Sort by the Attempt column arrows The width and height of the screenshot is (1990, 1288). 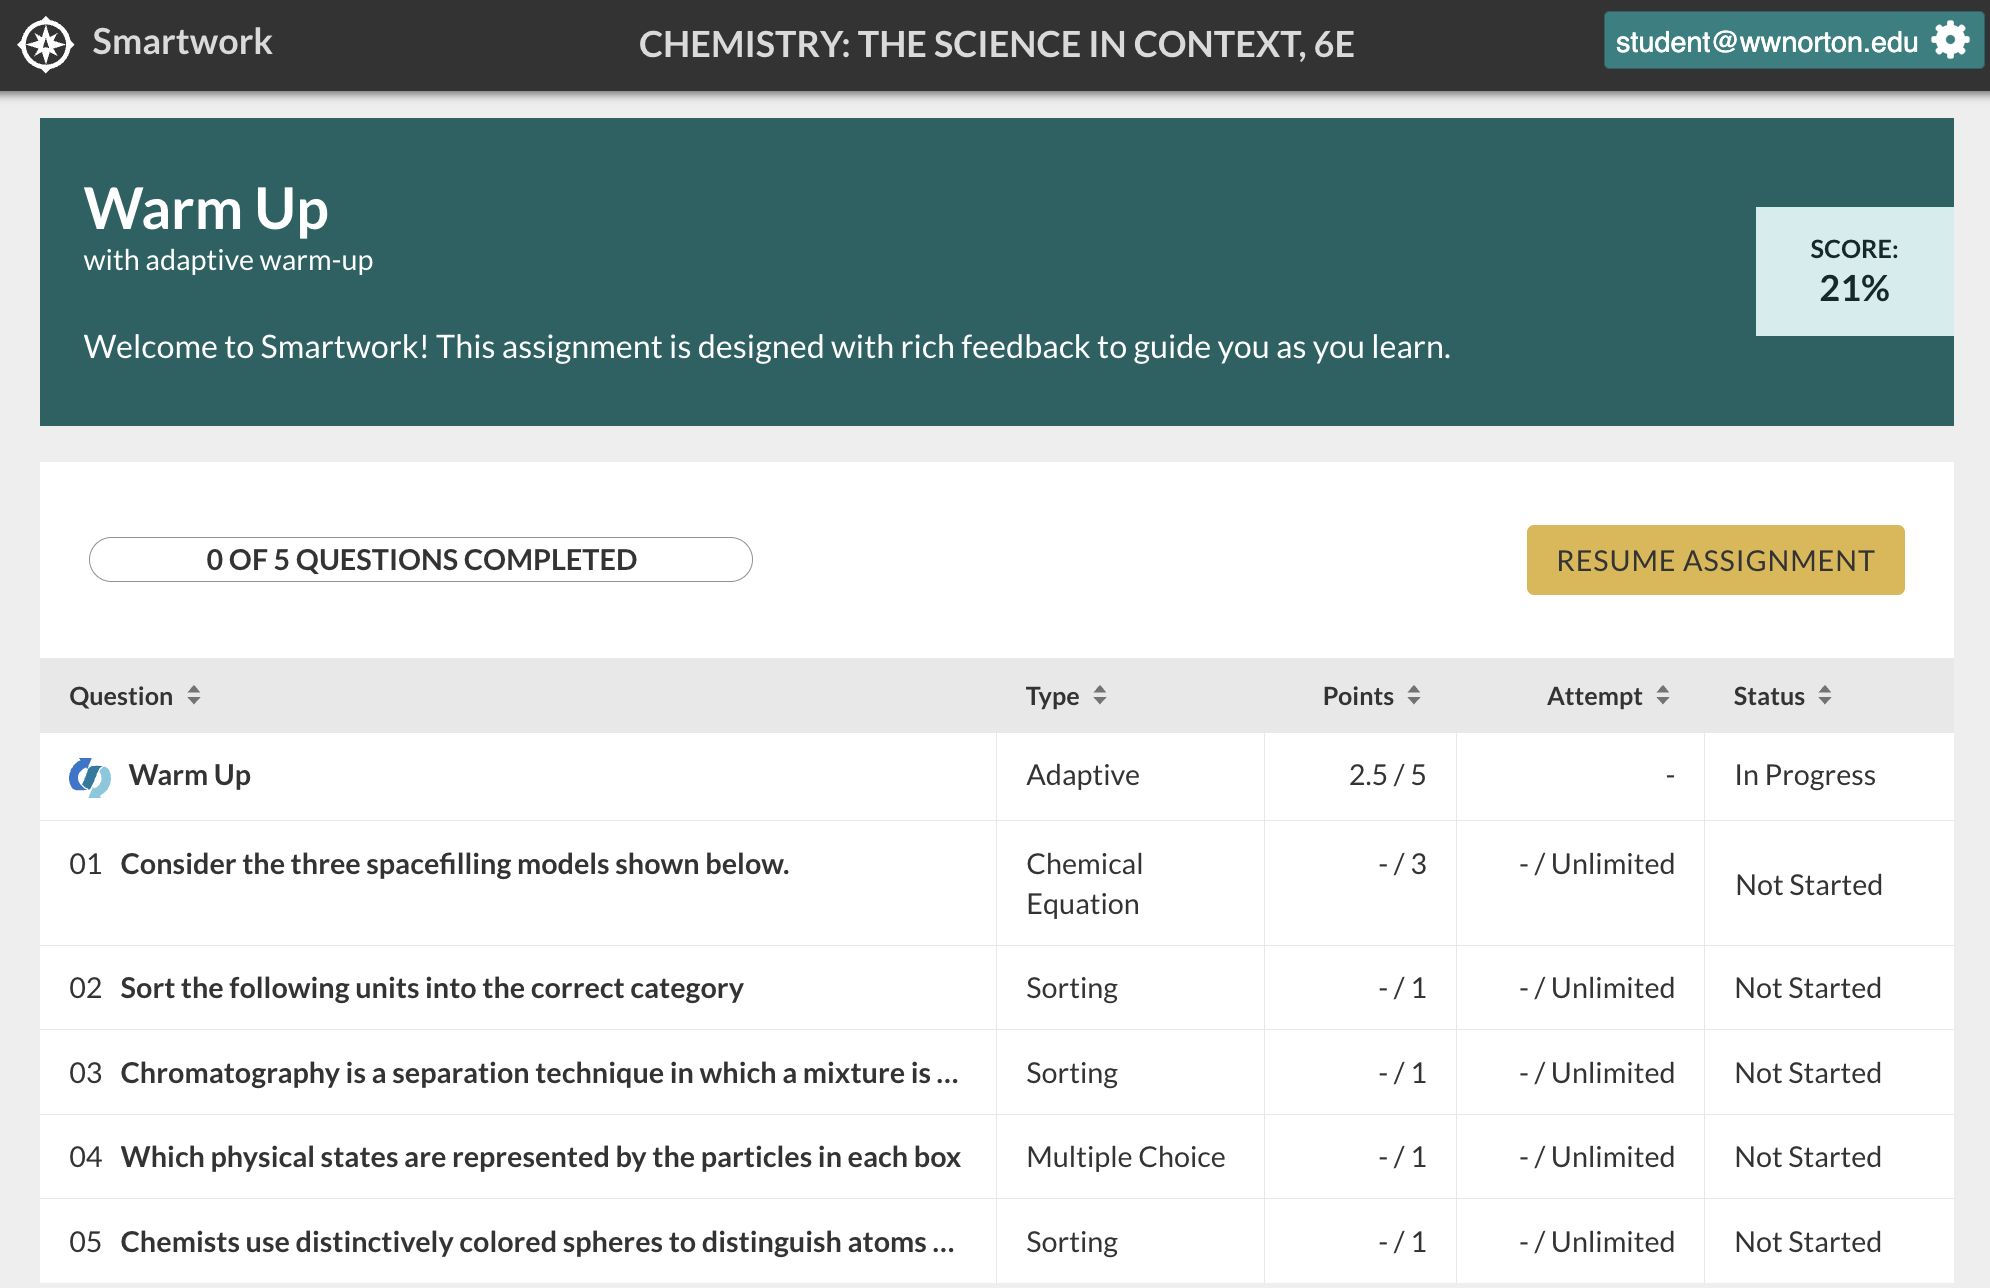[x=1663, y=695]
